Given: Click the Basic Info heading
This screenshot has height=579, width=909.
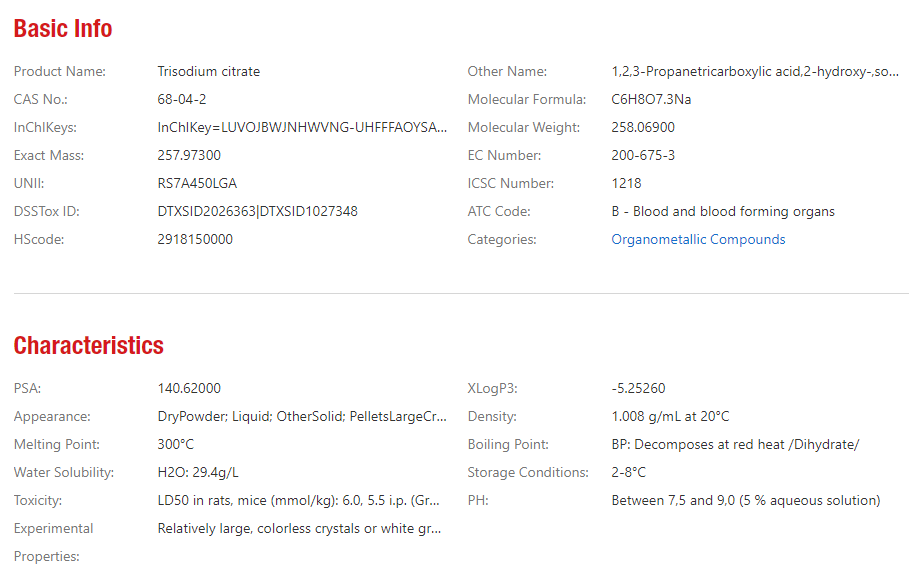Looking at the screenshot, I should [63, 28].
